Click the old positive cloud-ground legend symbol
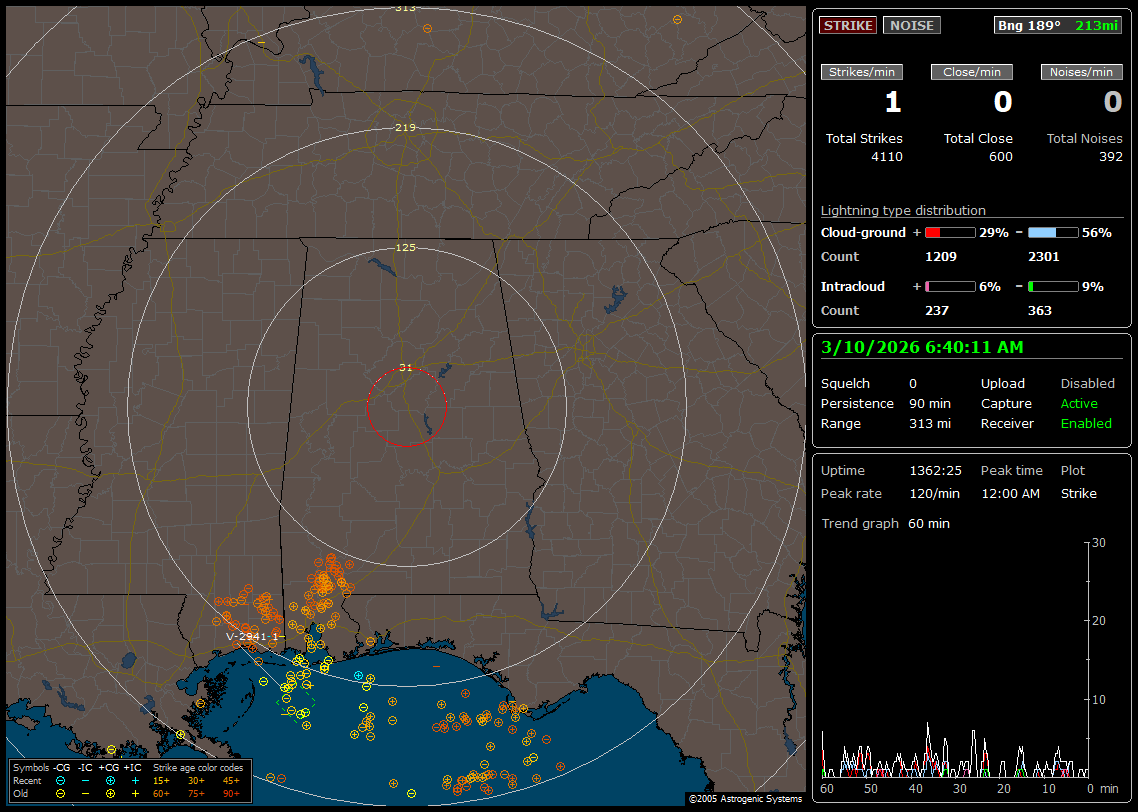 pos(110,793)
